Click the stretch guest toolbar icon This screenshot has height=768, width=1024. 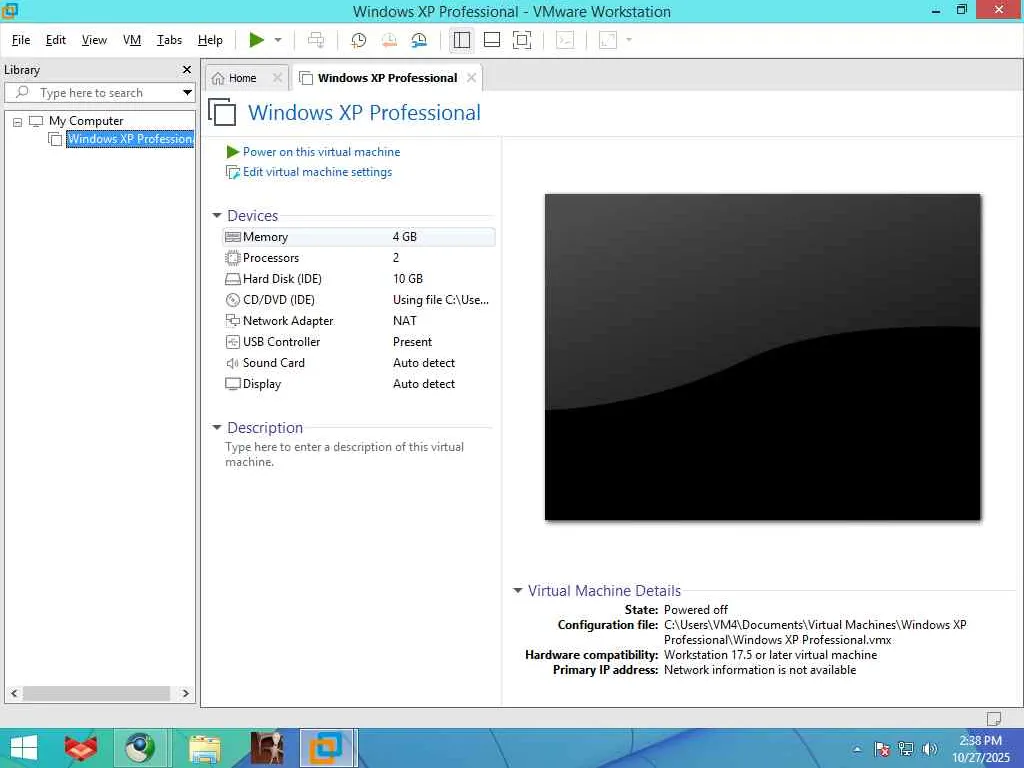pos(608,40)
